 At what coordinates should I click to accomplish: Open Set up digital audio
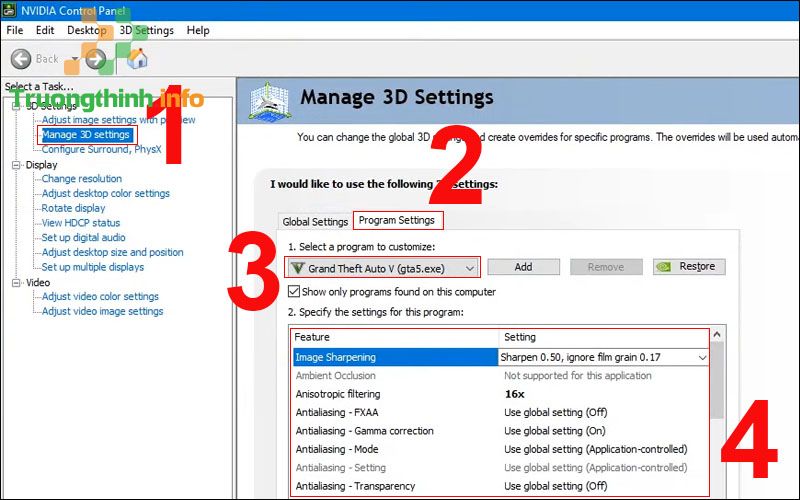(x=83, y=237)
